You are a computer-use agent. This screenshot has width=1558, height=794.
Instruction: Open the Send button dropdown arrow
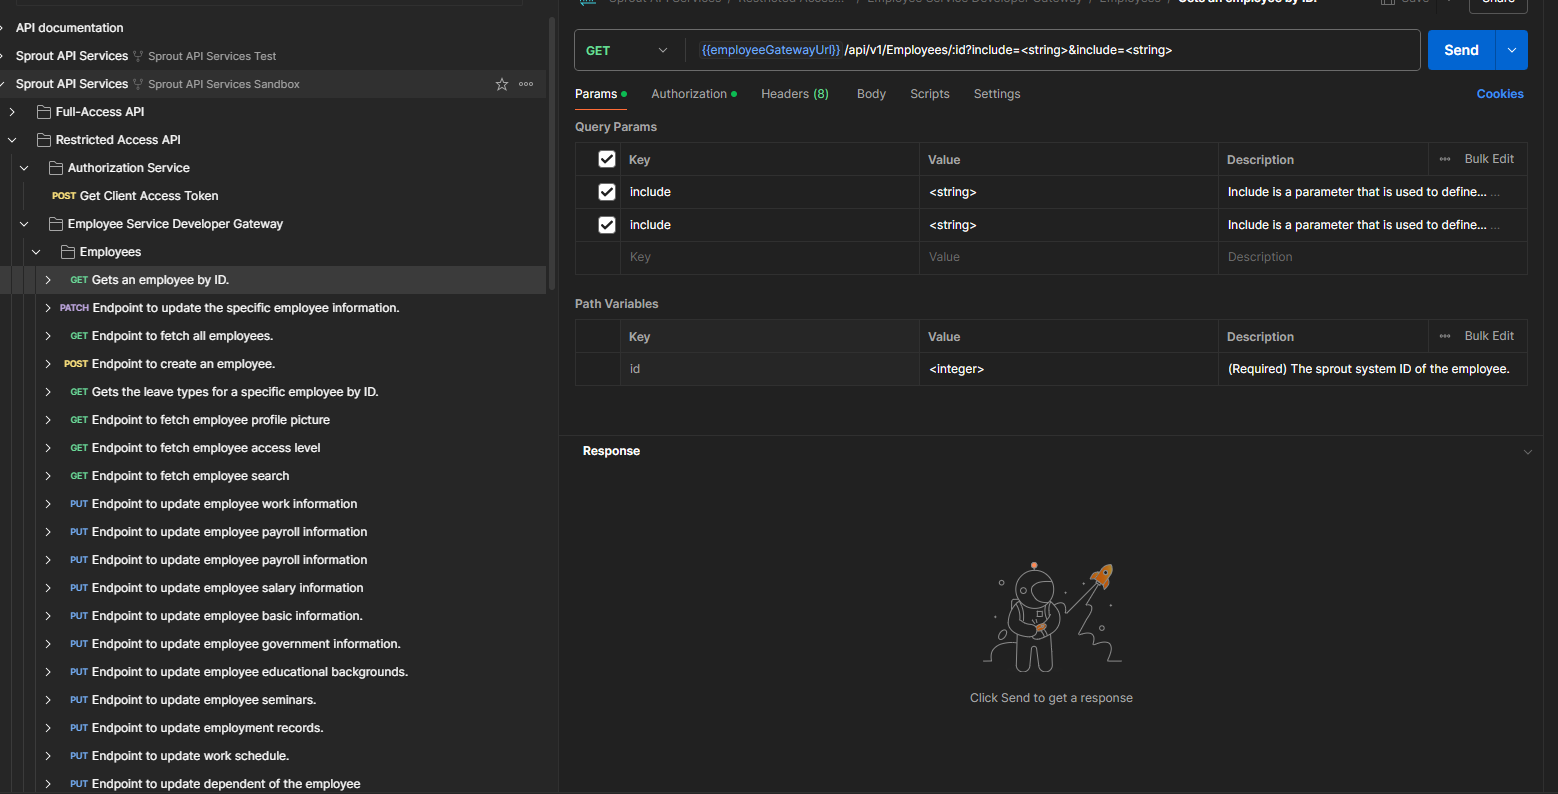[x=1511, y=50]
